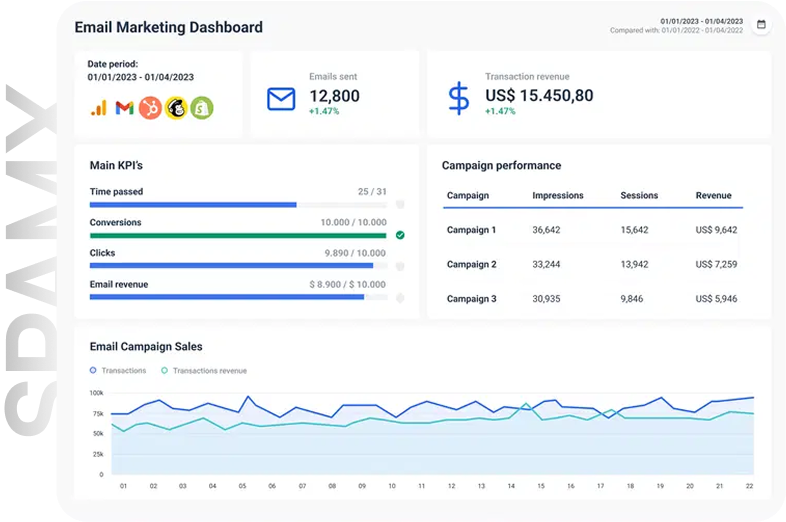Screen dimensions: 786x522
Task: Sort table by Revenue column header
Action: pyautogui.click(x=713, y=196)
